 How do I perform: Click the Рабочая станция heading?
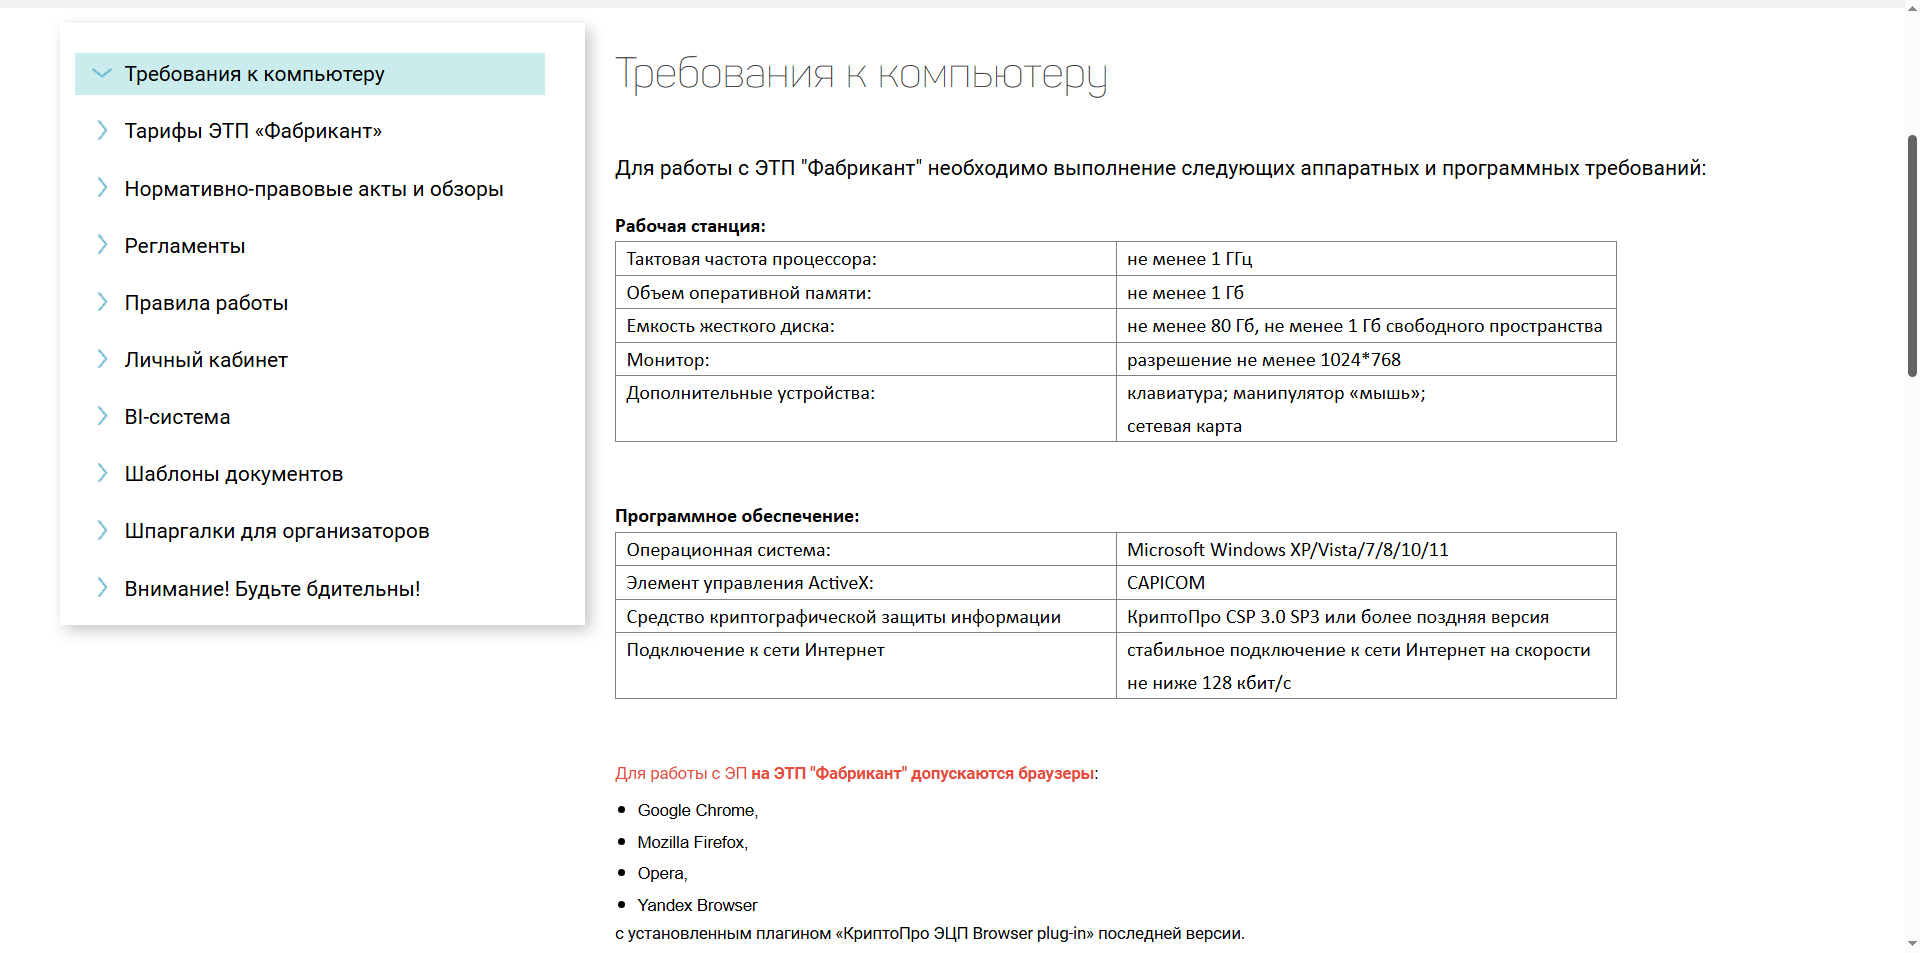click(690, 226)
